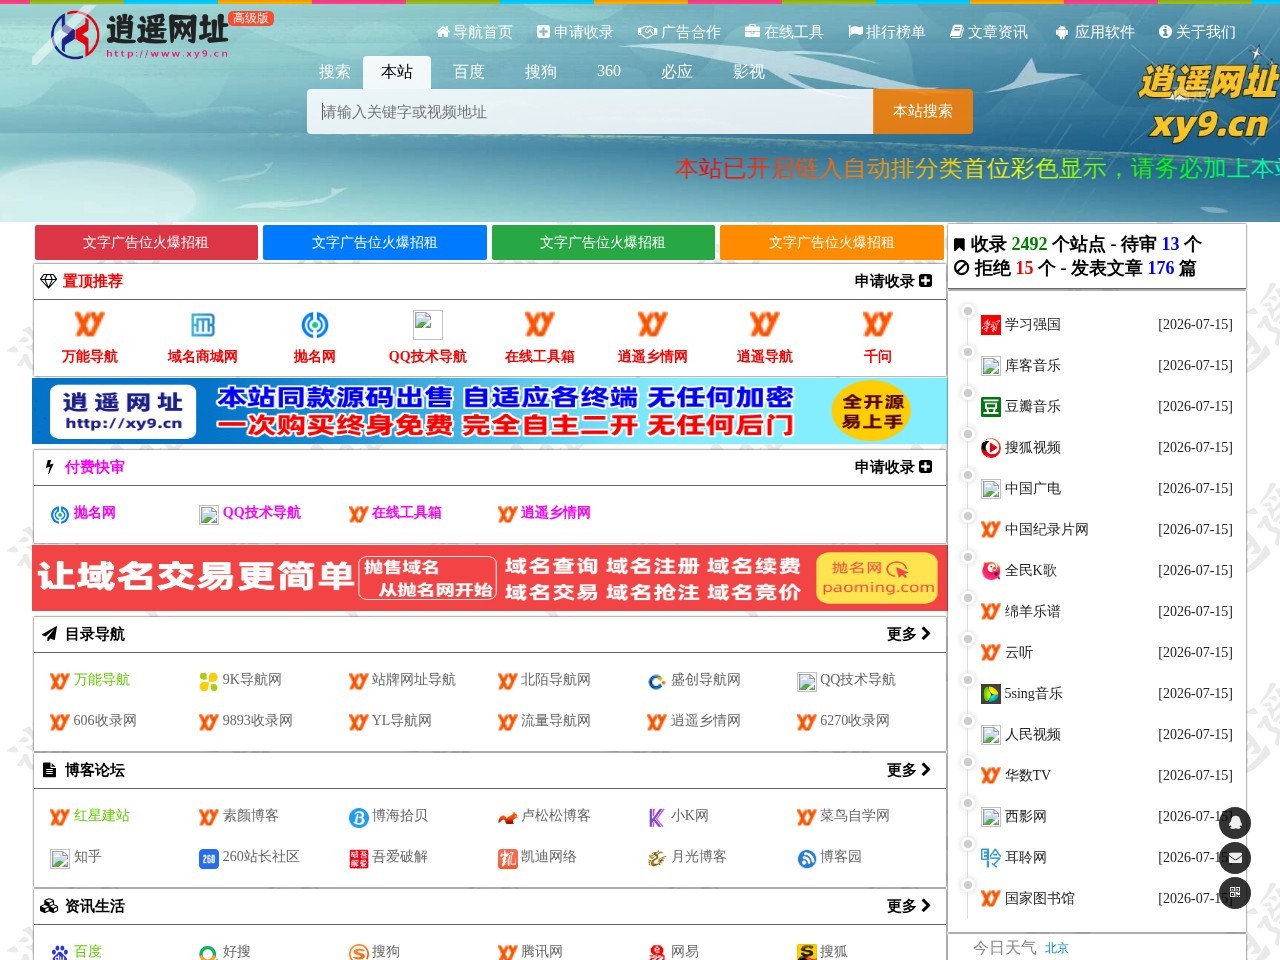The height and width of the screenshot is (960, 1280).
Task: Open 在线工具 in top menu
Action: 784,32
